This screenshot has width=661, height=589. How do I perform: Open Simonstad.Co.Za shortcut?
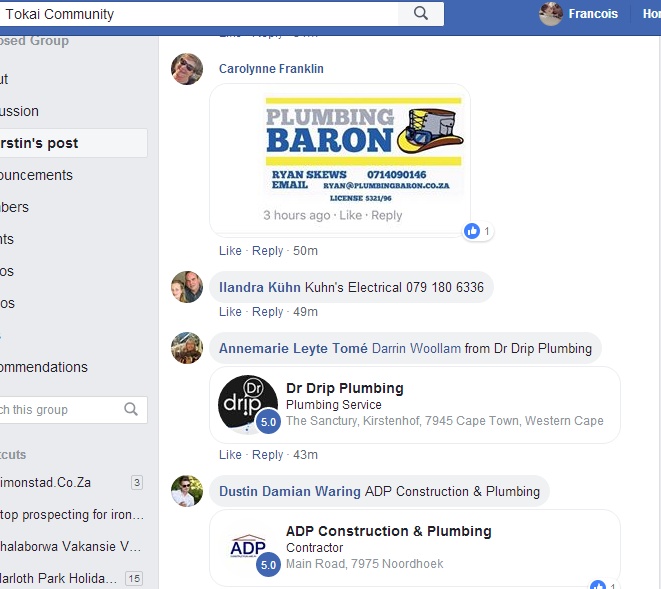(x=45, y=482)
